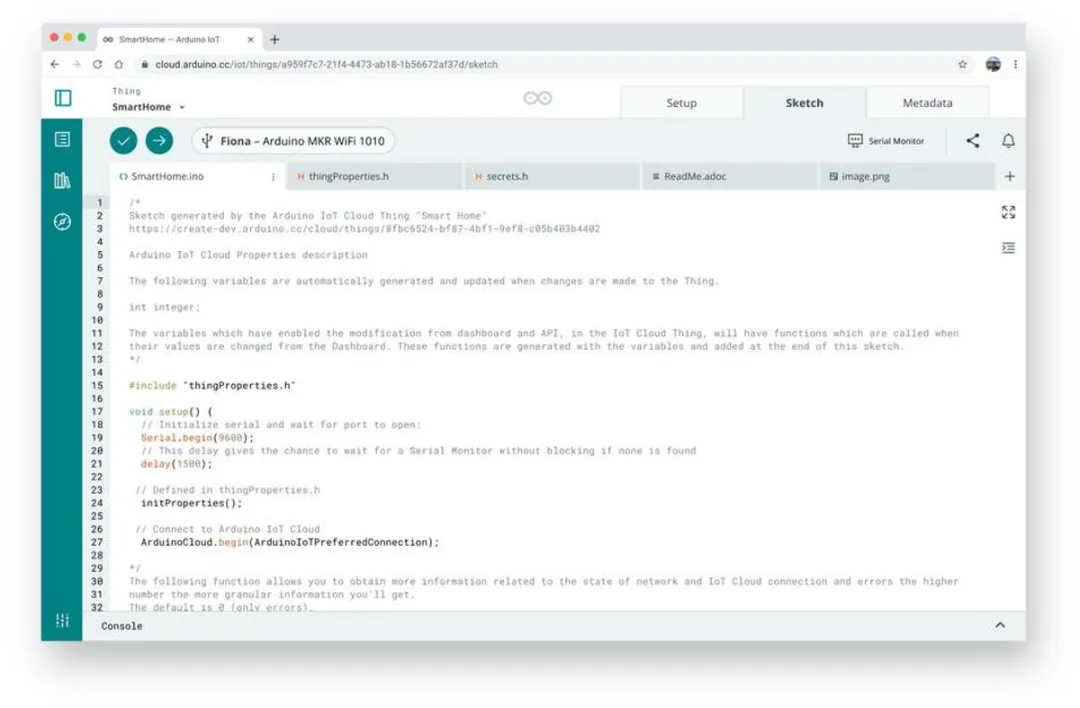Go forward in browser
1080x708 pixels.
76,64
